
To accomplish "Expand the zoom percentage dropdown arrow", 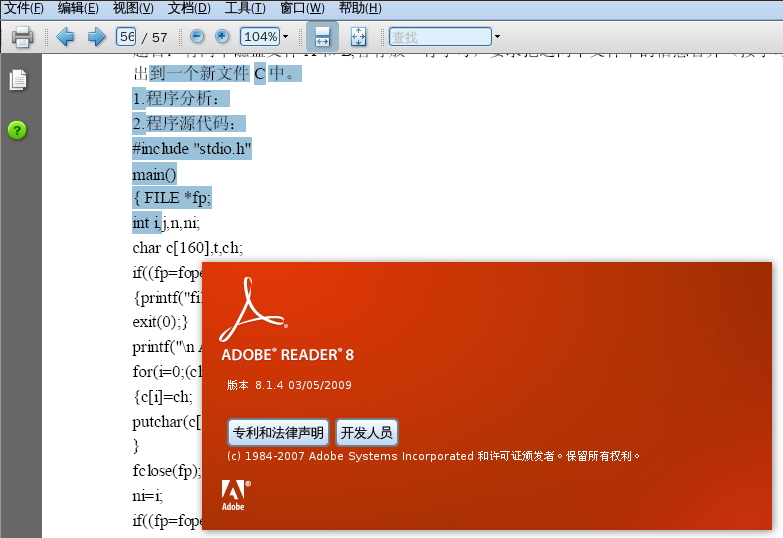I will pyautogui.click(x=286, y=36).
